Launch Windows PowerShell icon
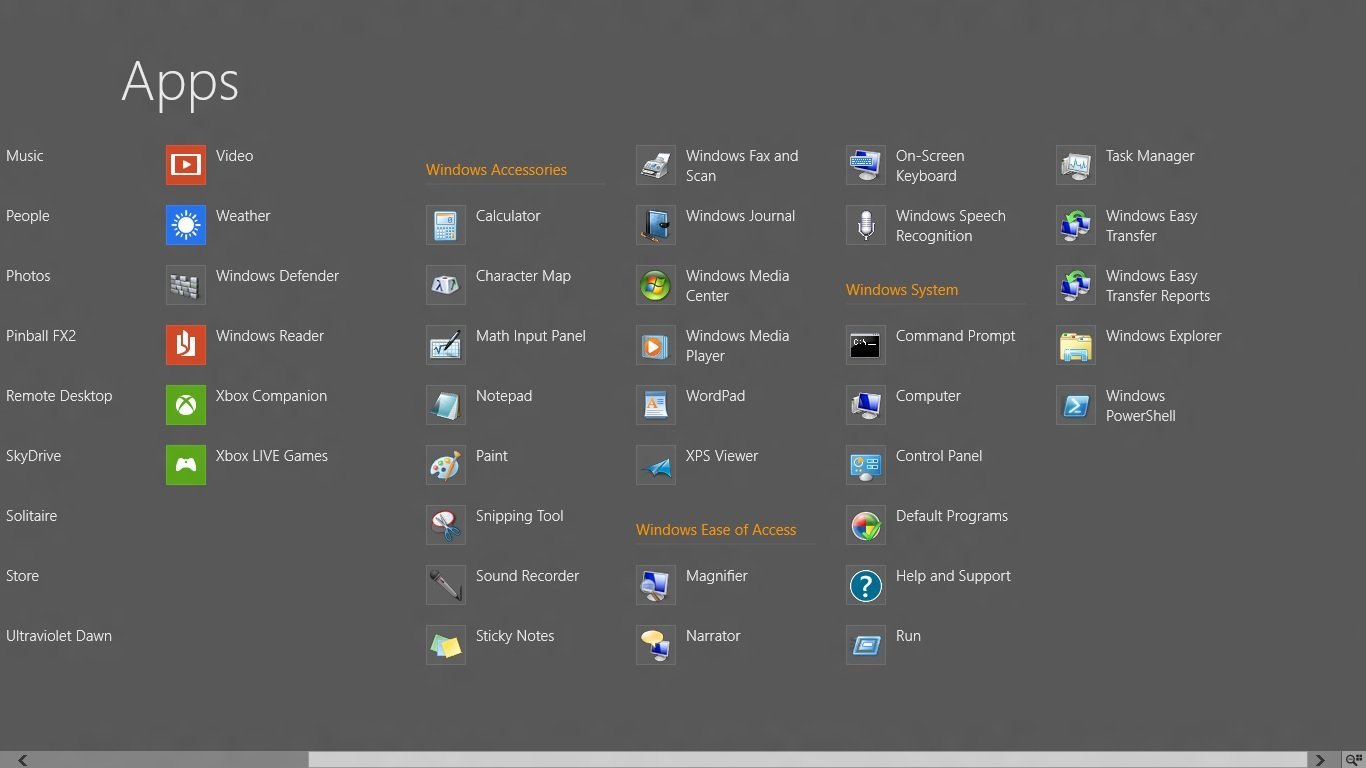Viewport: 1366px width, 768px height. click(1076, 405)
